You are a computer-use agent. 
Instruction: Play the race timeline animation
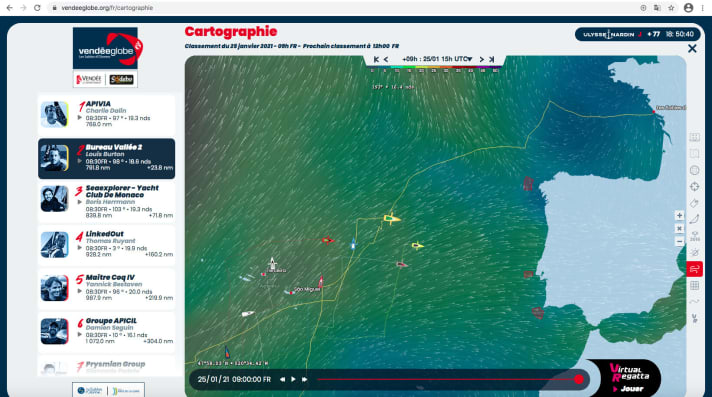(293, 379)
